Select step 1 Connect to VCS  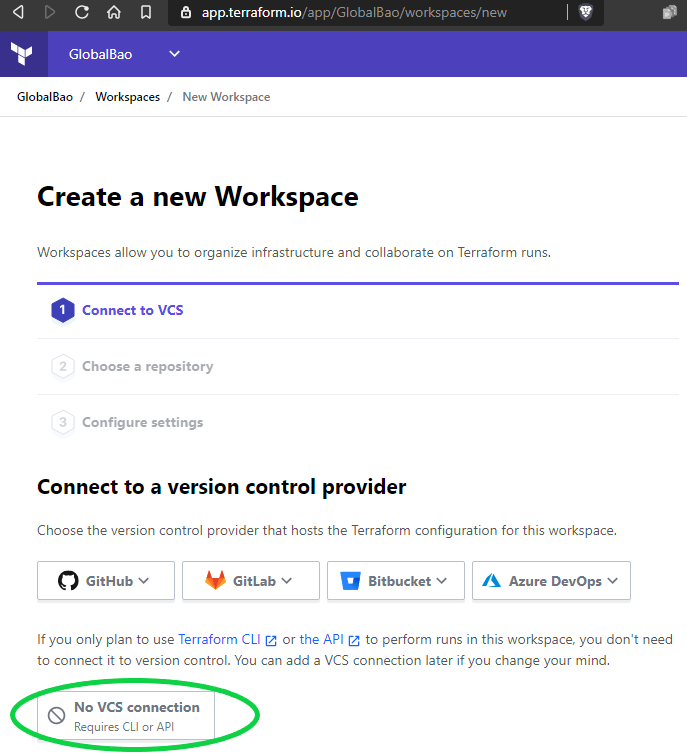133,310
